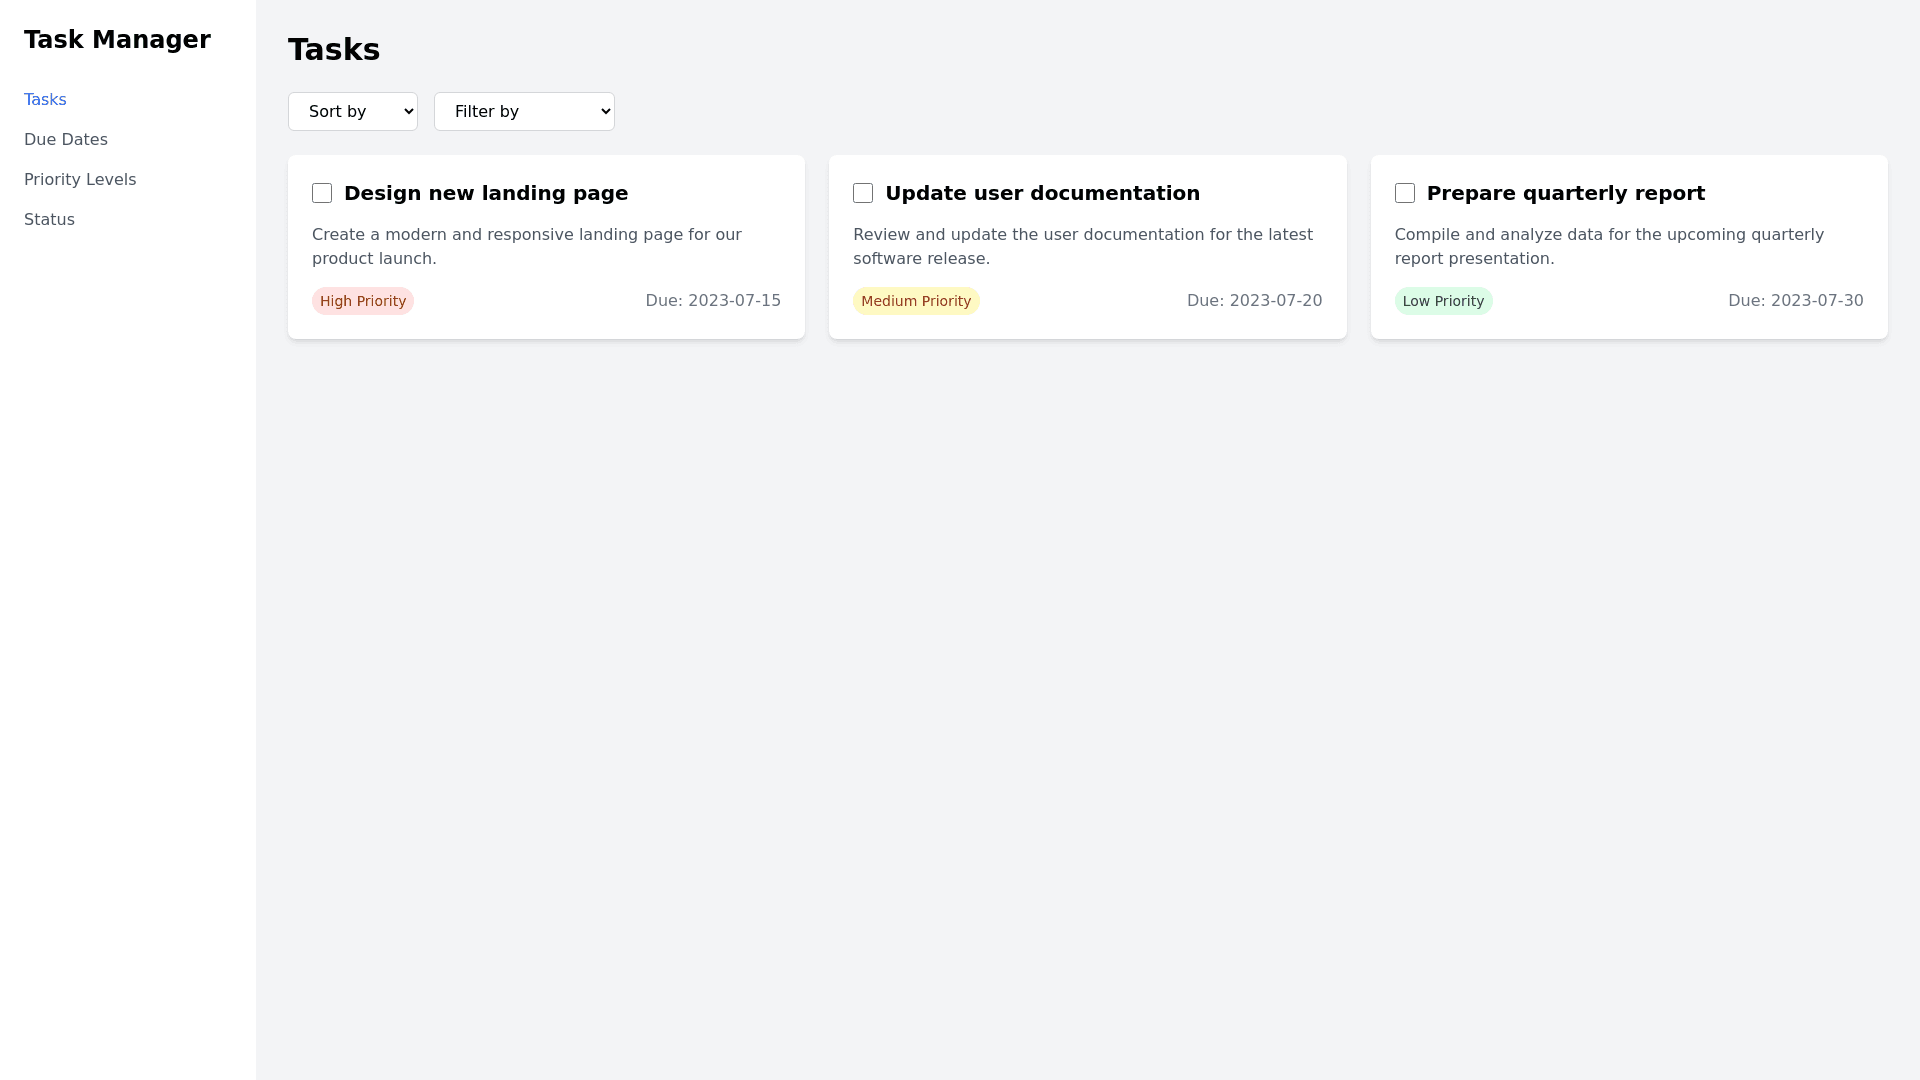Select the Status sidebar item
The height and width of the screenshot is (1080, 1920).
tap(49, 219)
